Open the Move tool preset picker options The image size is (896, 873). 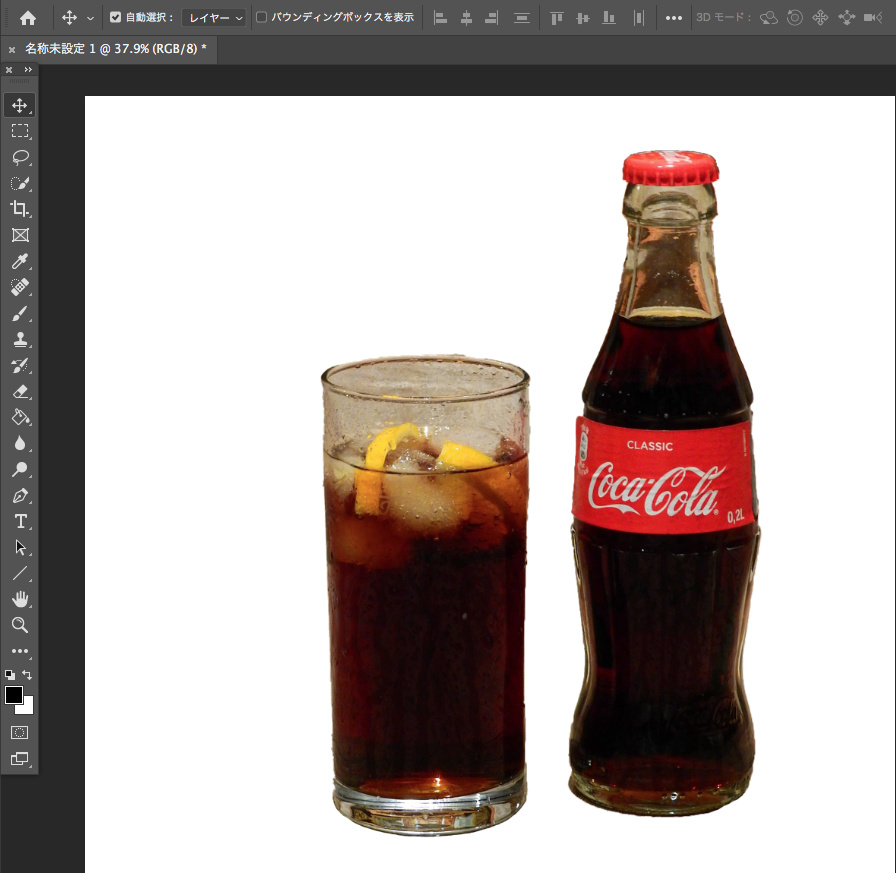tap(90, 18)
